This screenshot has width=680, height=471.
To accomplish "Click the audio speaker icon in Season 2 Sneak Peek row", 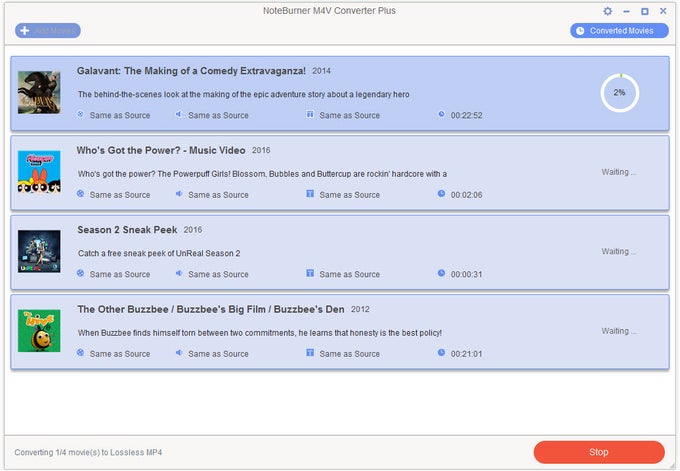I will click(x=178, y=273).
